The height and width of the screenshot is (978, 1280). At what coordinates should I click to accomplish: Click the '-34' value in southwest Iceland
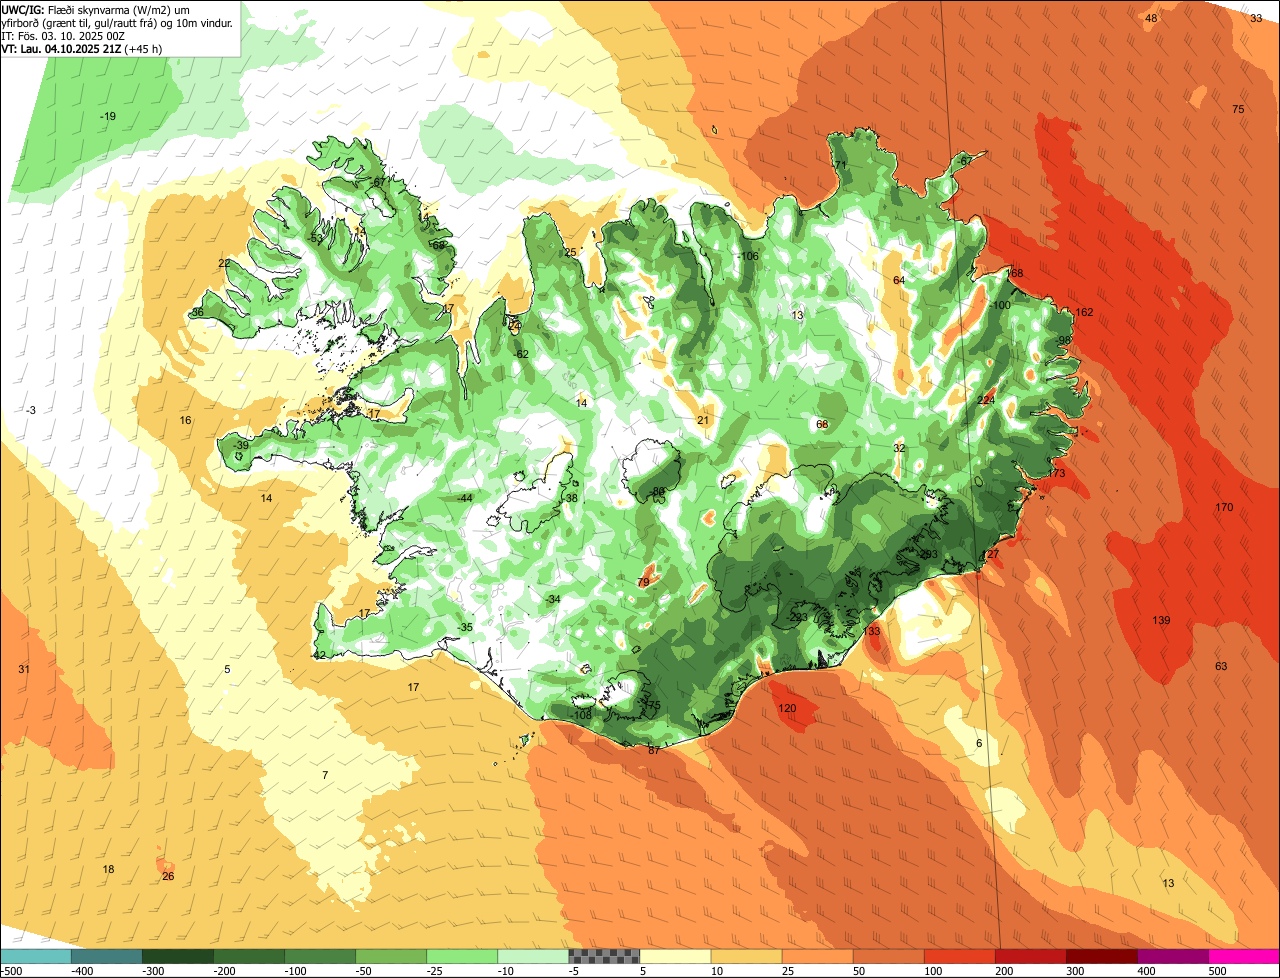click(x=552, y=599)
